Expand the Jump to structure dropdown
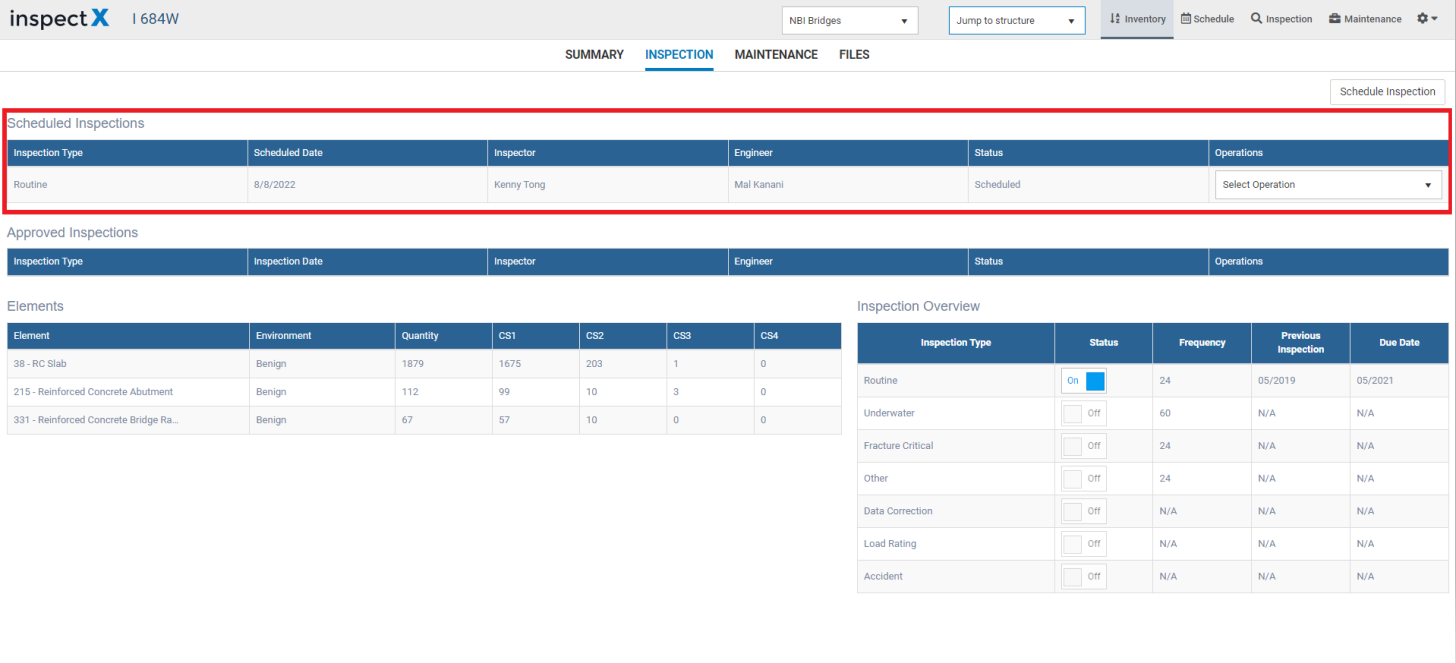This screenshot has height=663, width=1456. (1017, 21)
